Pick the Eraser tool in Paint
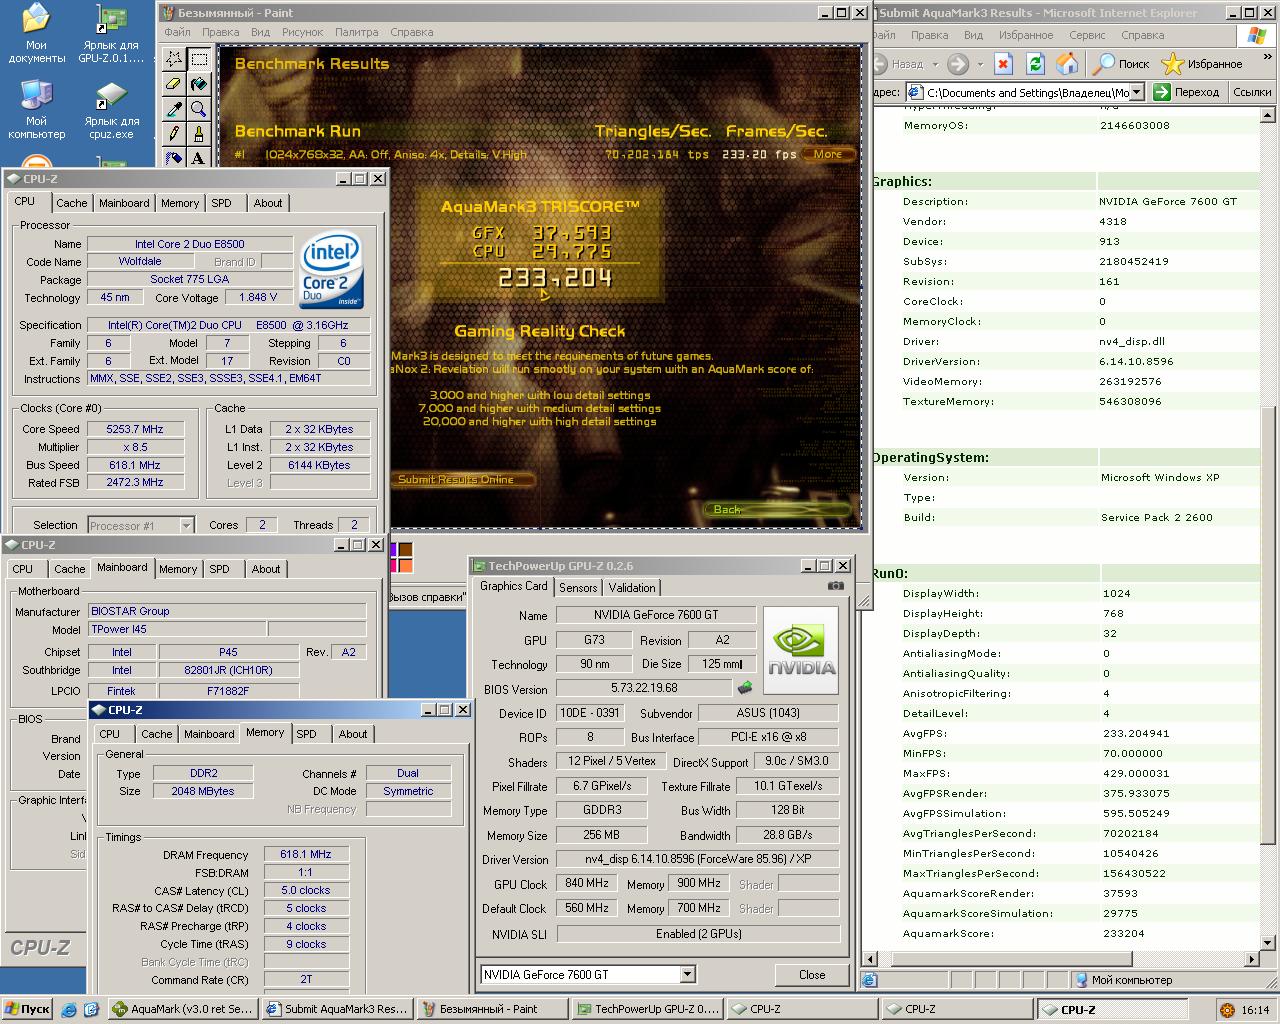 point(174,84)
